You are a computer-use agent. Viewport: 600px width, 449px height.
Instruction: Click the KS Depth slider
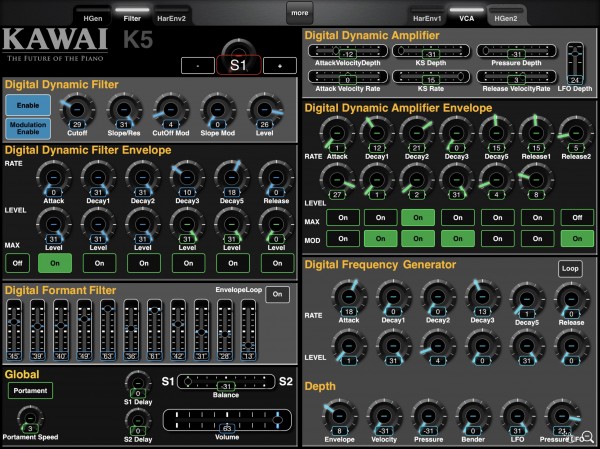pyautogui.click(x=431, y=51)
